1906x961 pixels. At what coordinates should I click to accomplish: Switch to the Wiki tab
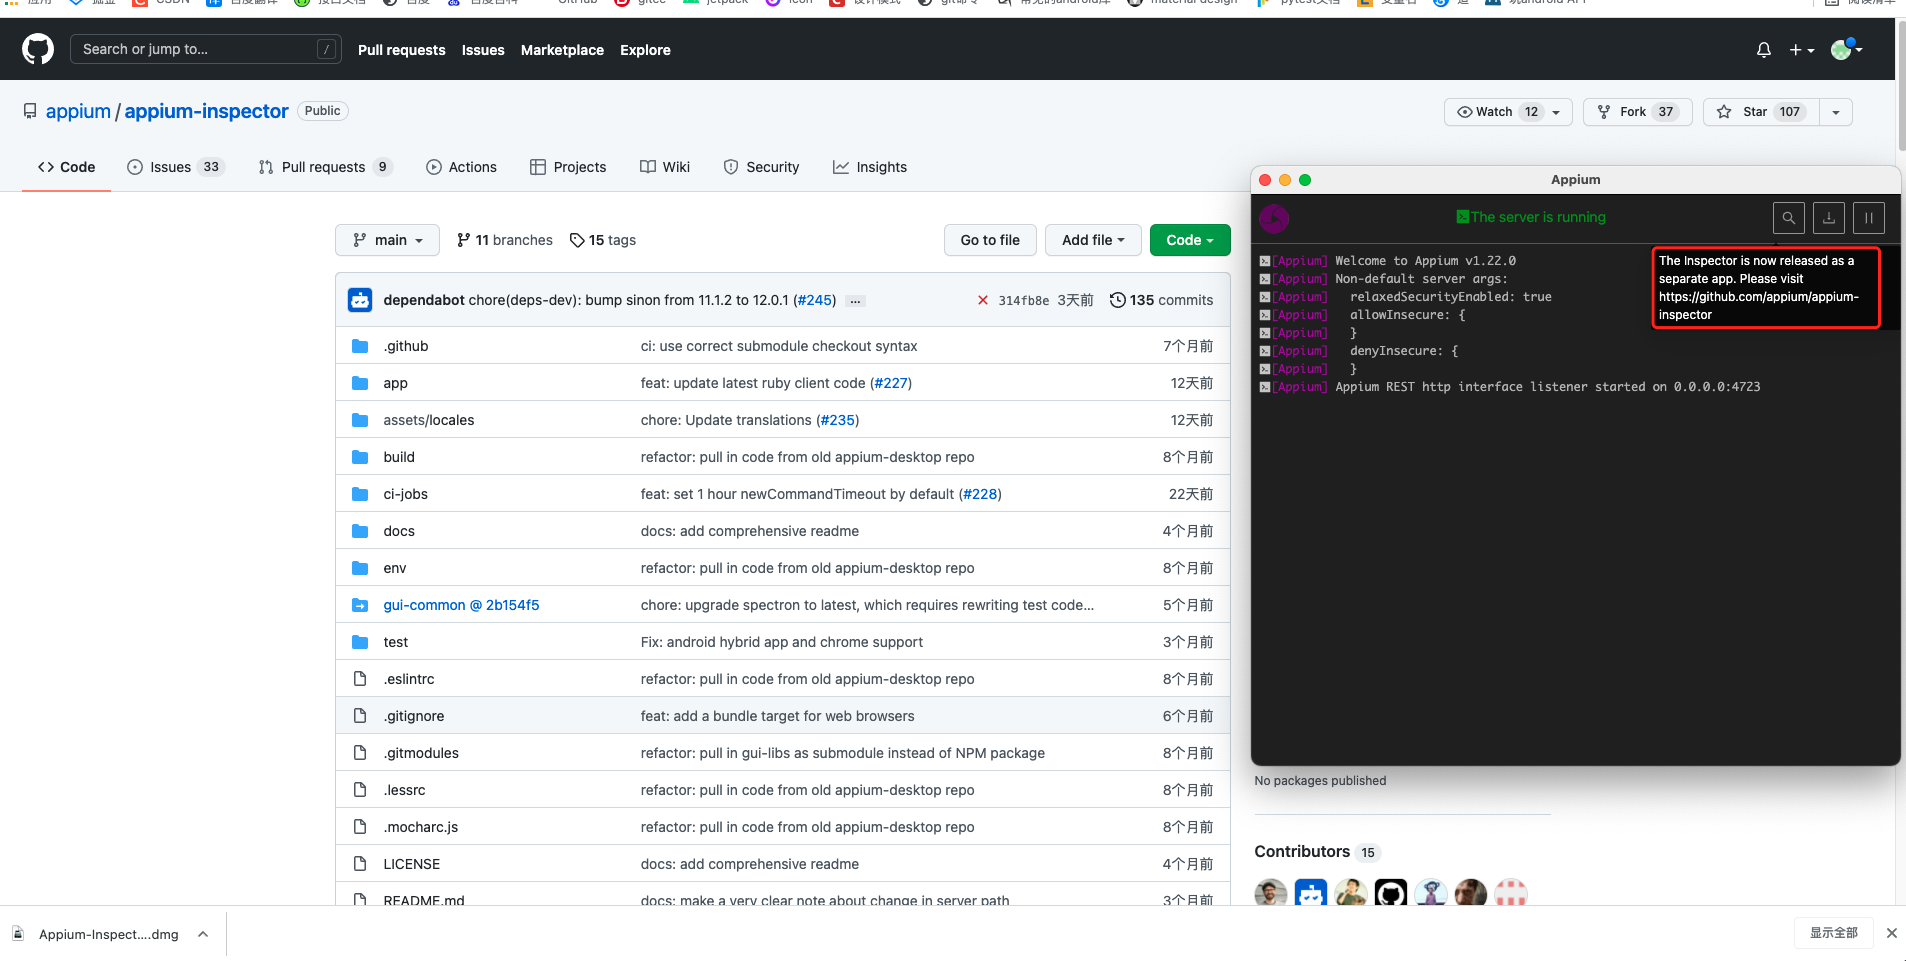(x=665, y=167)
